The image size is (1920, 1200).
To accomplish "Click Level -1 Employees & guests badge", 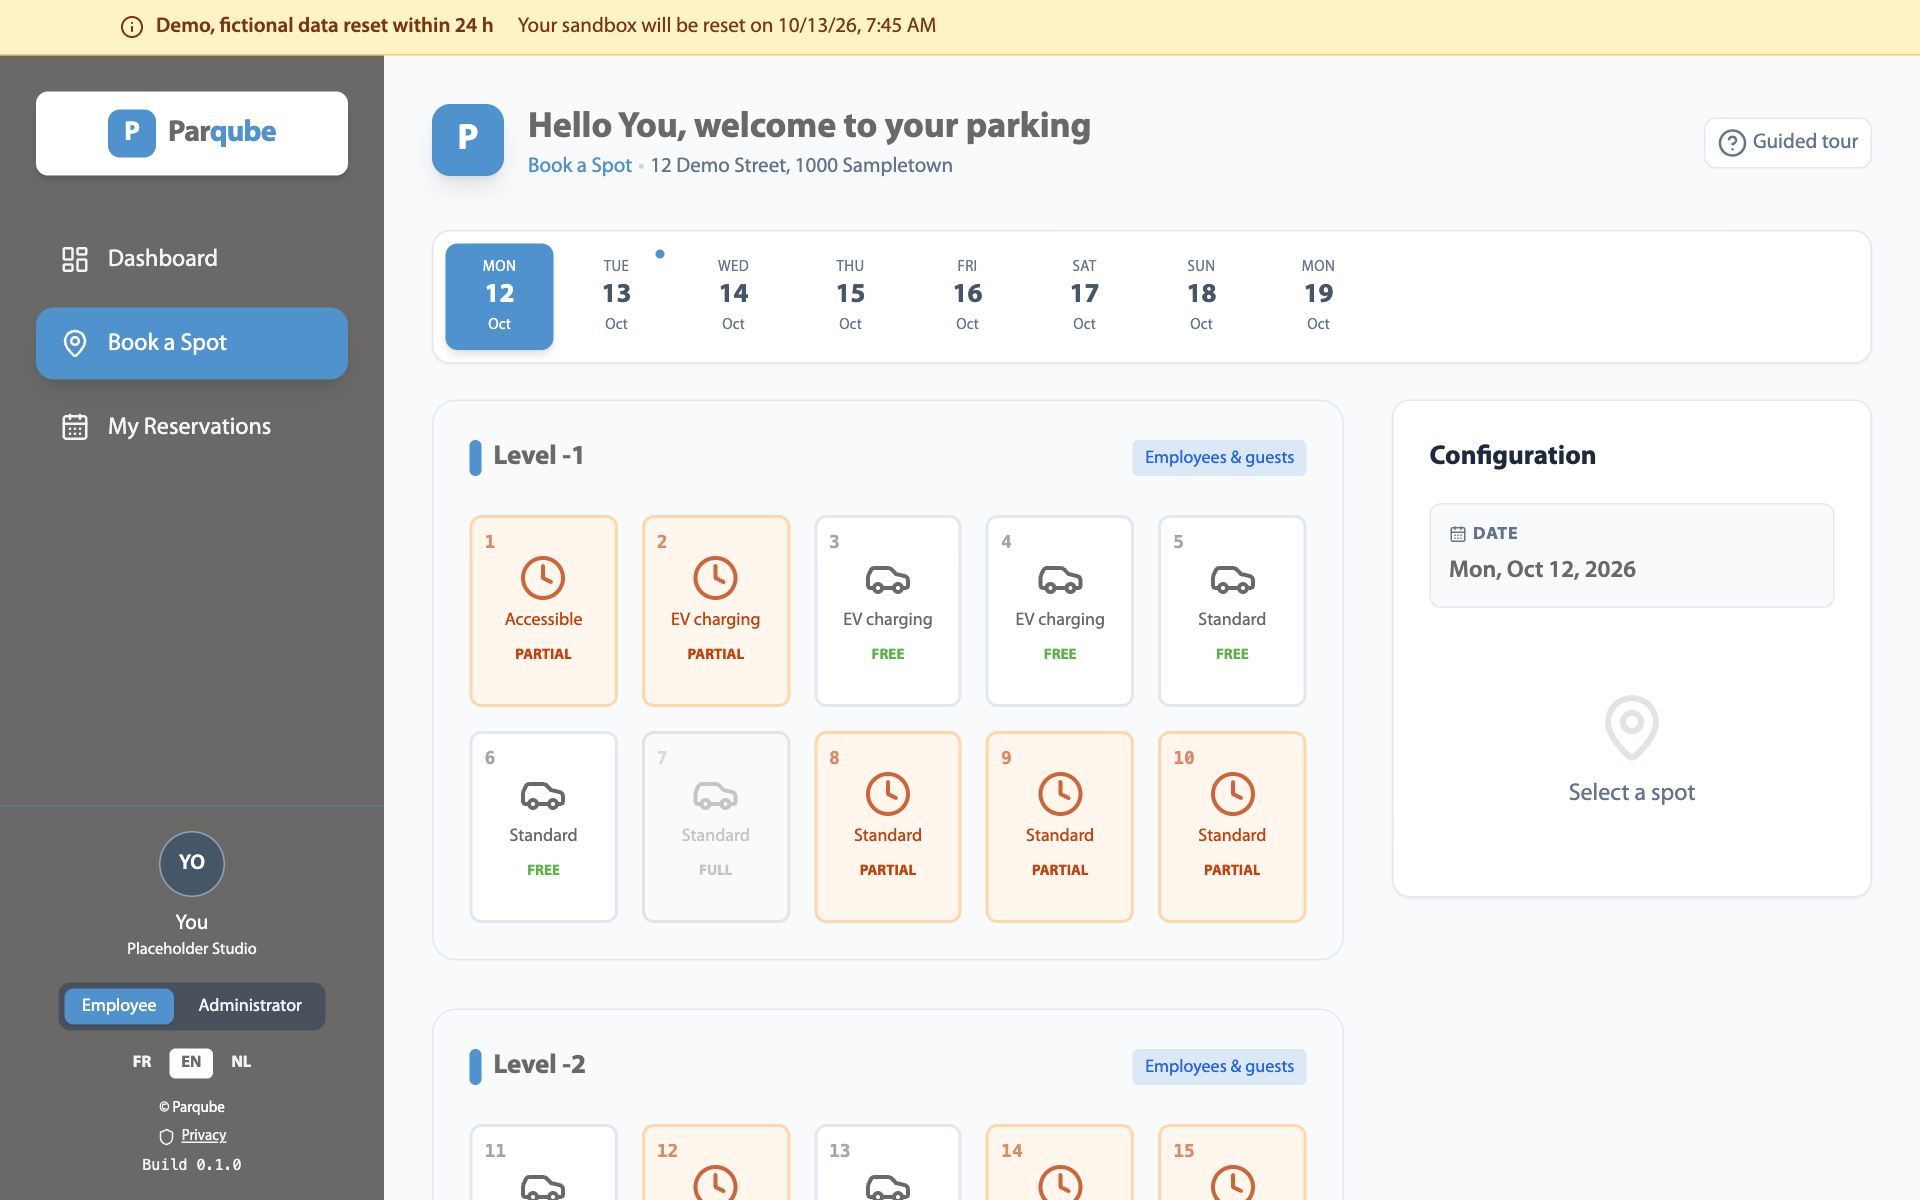I will coord(1219,458).
